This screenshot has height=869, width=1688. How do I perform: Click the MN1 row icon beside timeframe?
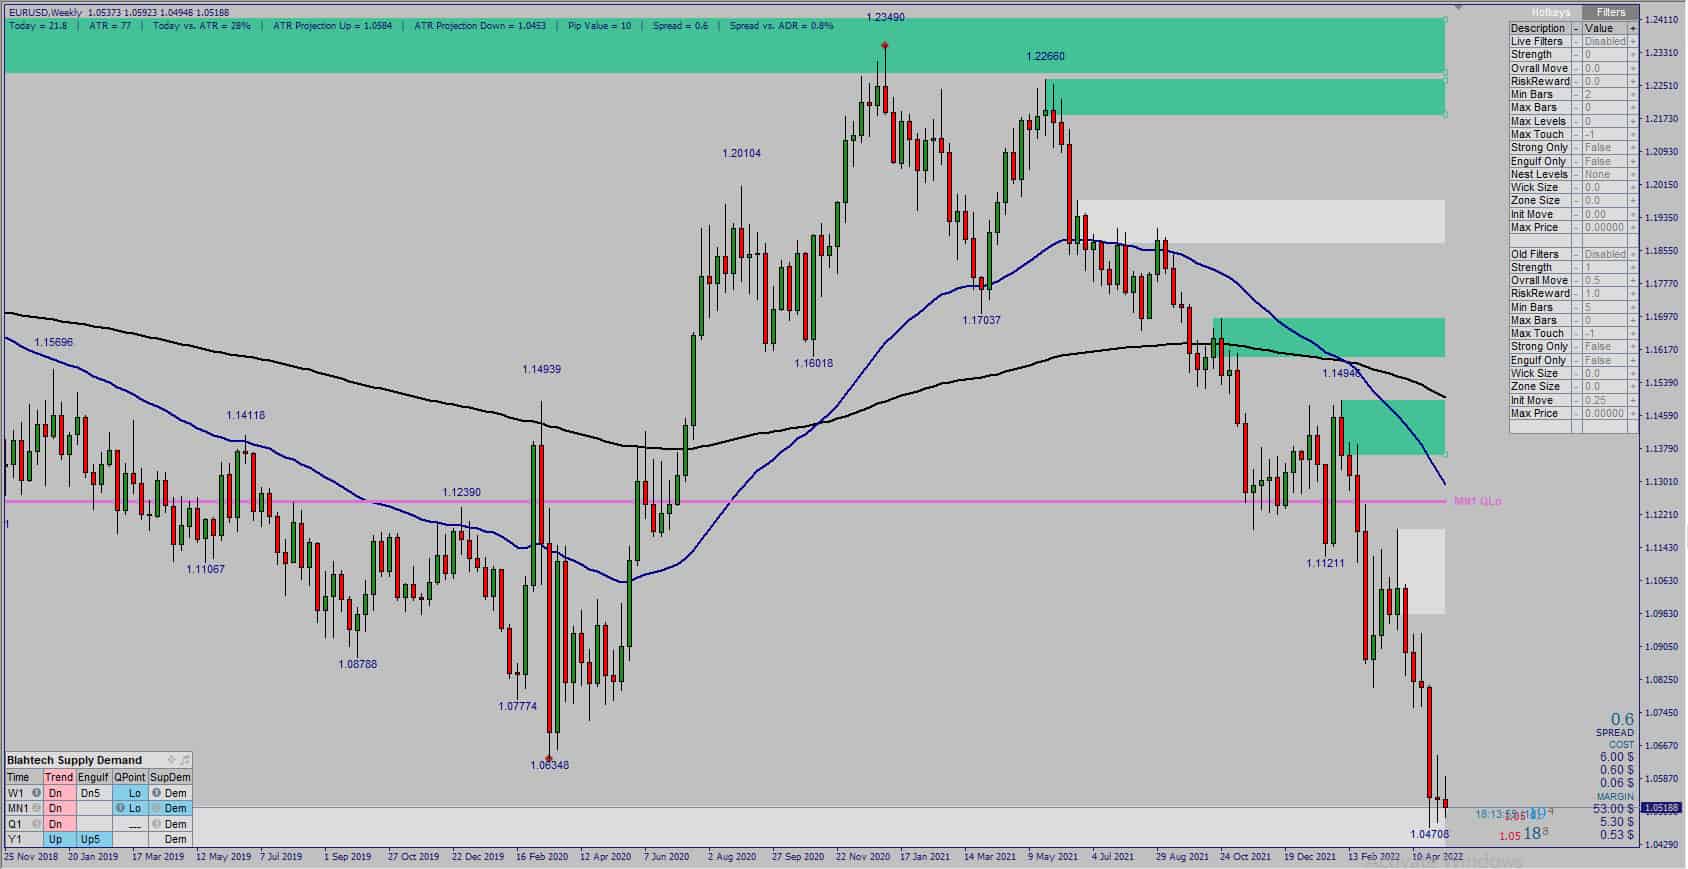coord(36,808)
